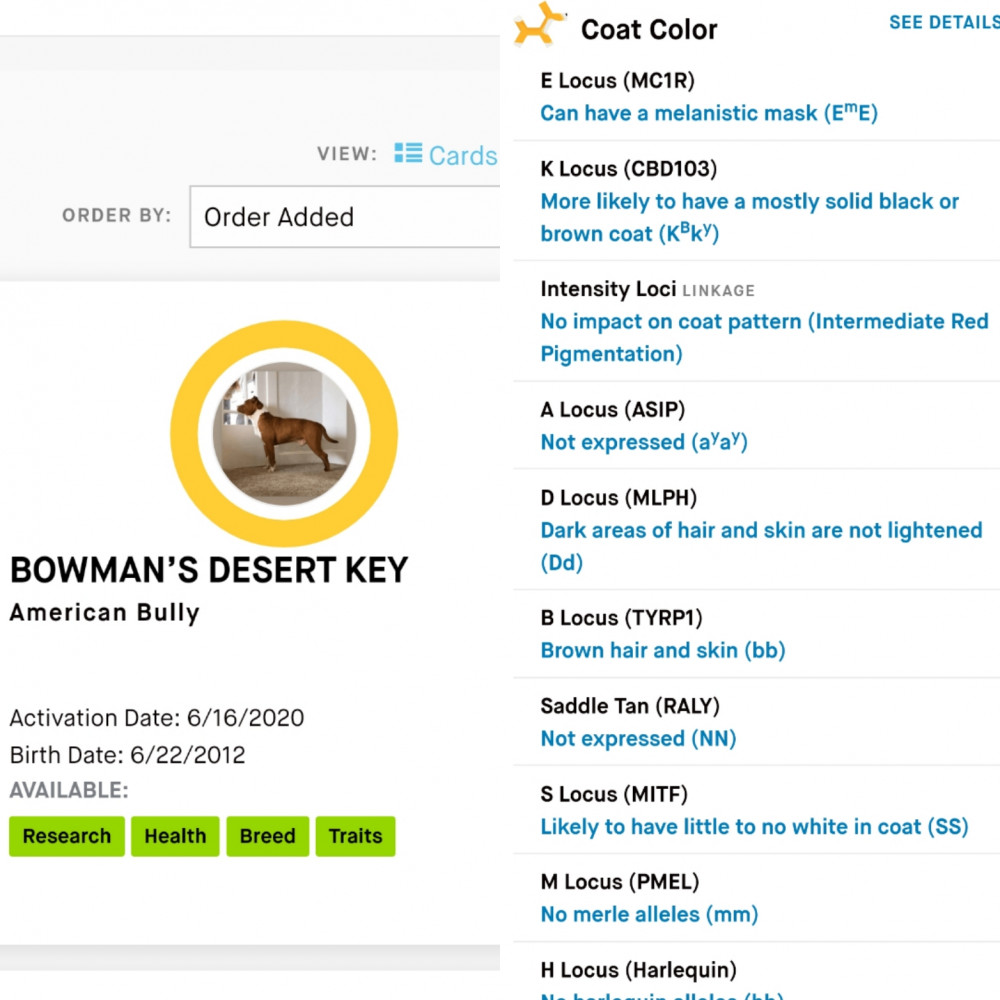The height and width of the screenshot is (1000, 1000).
Task: Open Saddle Tan Not expressed (NN) link
Action: click(x=638, y=739)
